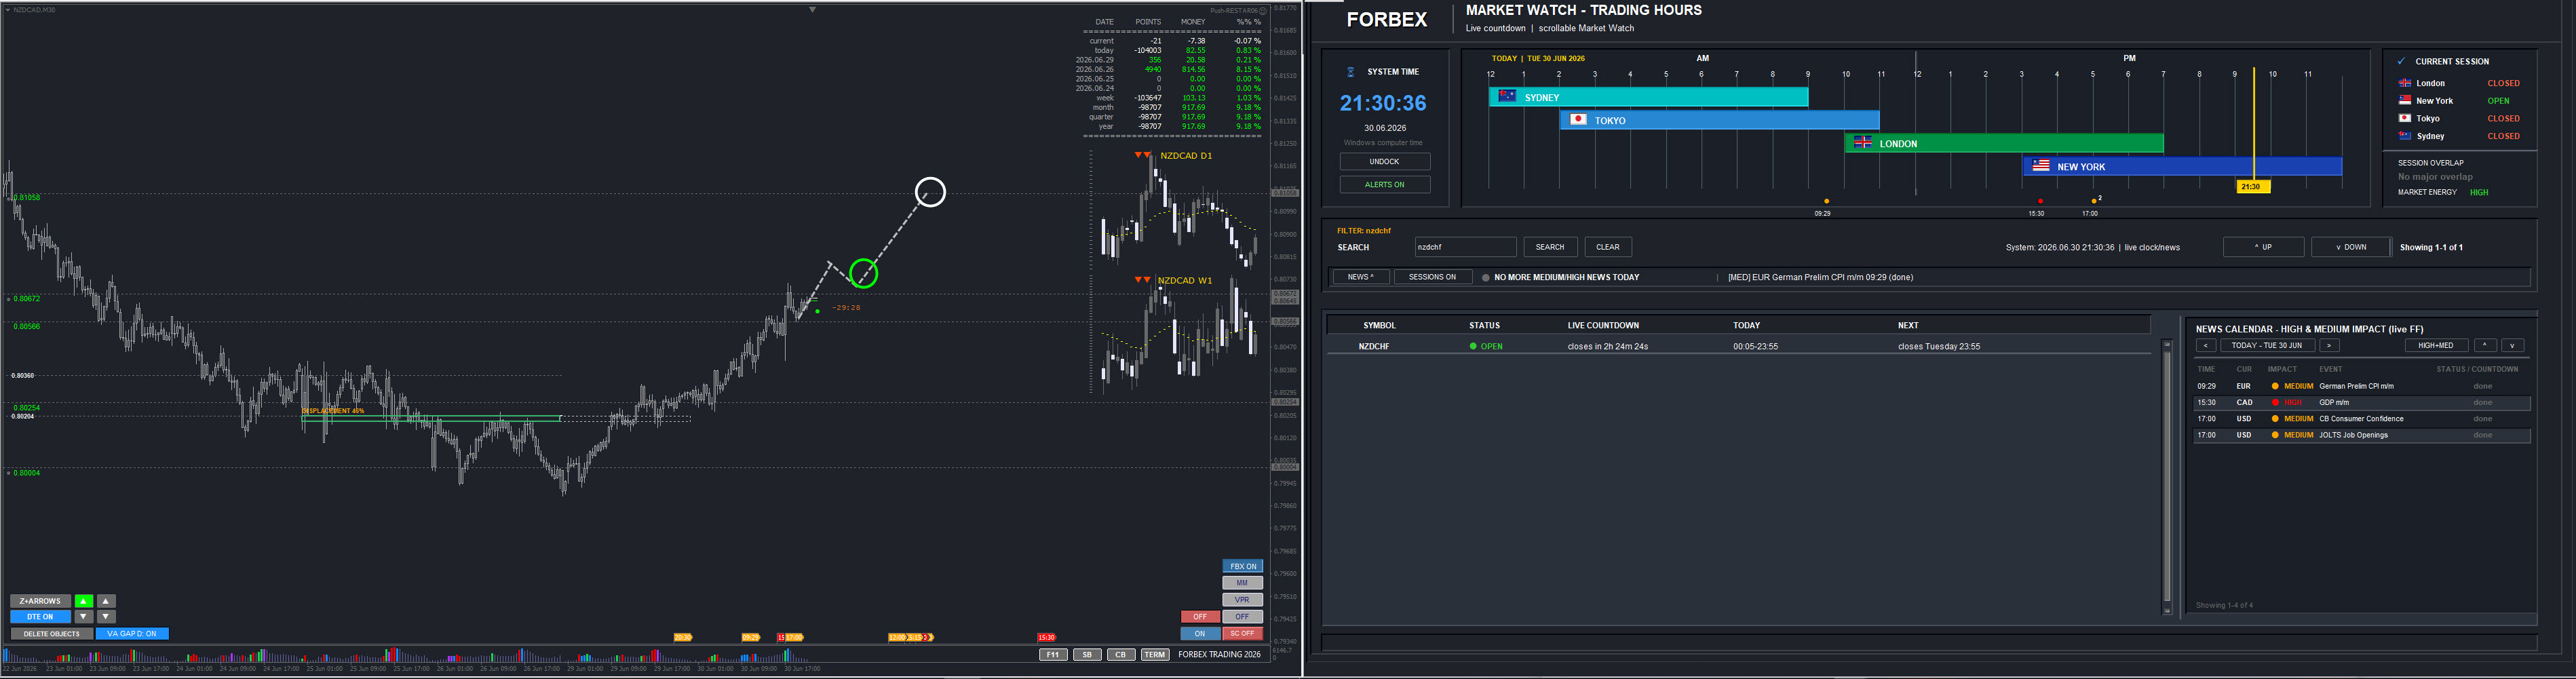Open the HIGH+MED impact filter
The width and height of the screenshot is (2576, 679).
(2436, 346)
